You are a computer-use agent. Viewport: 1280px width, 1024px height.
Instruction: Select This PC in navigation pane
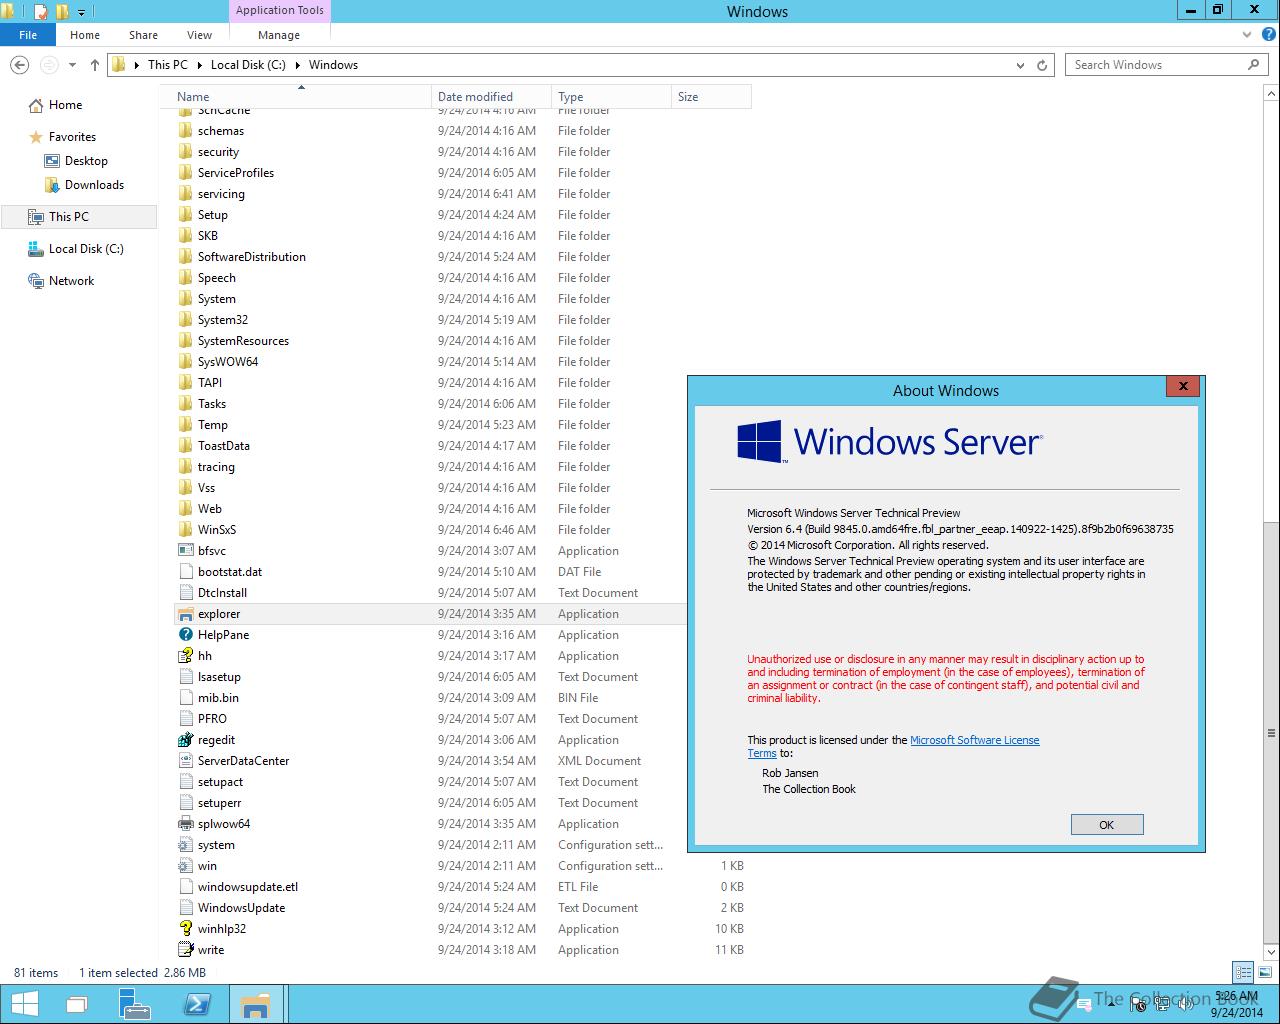78,217
